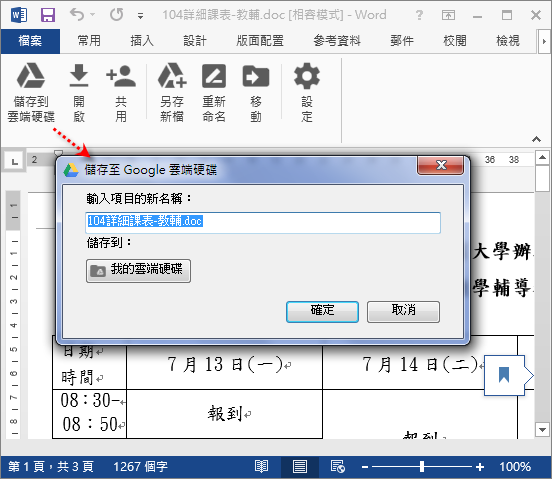
Task: Click 我的雲端硬碟 folder button
Action: 138,271
